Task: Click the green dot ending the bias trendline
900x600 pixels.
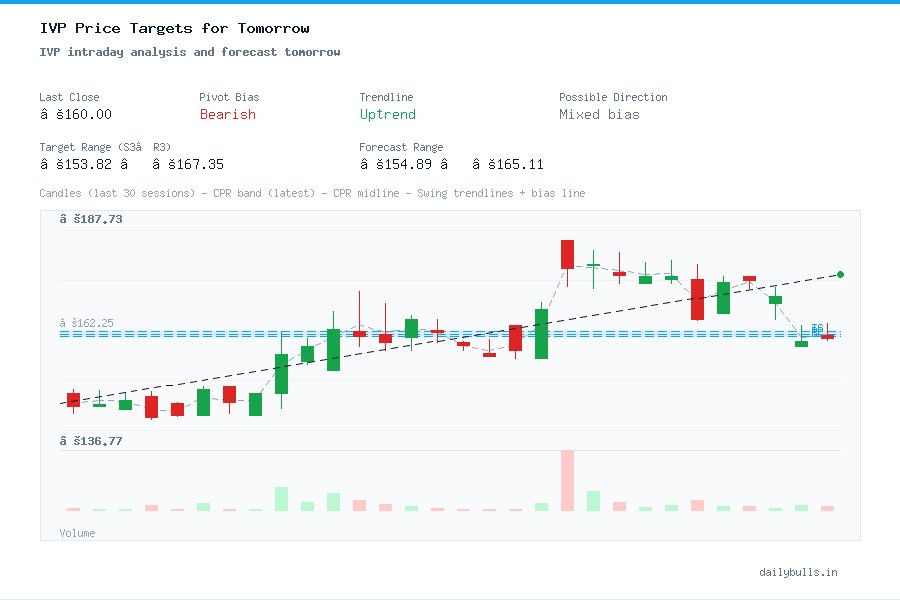Action: [840, 274]
